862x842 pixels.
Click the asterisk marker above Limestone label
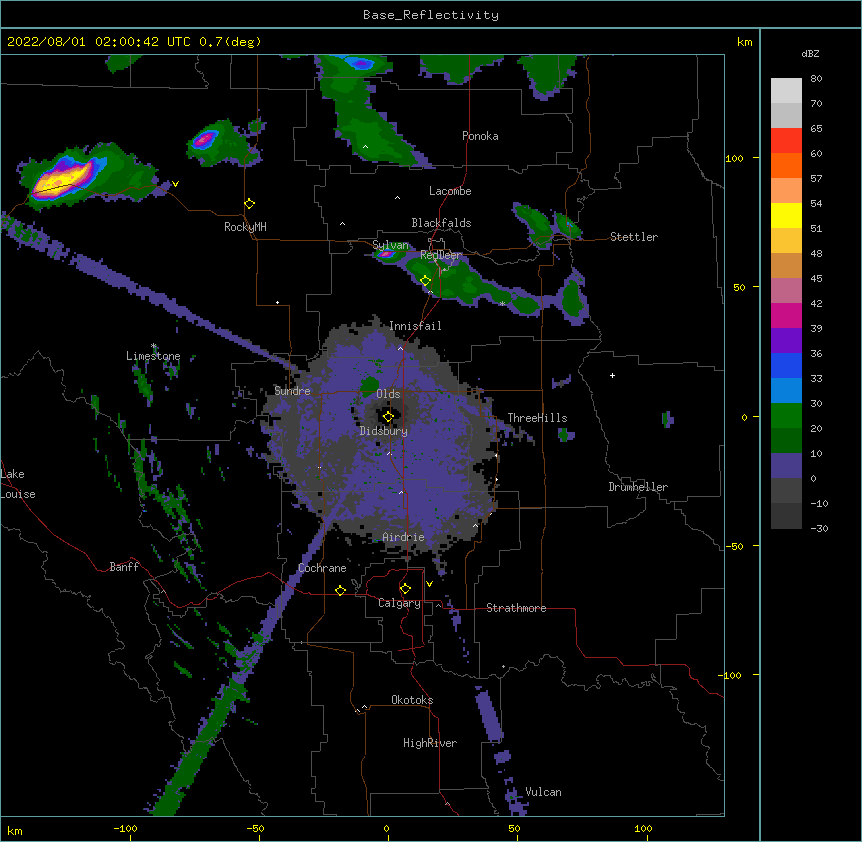[x=154, y=346]
